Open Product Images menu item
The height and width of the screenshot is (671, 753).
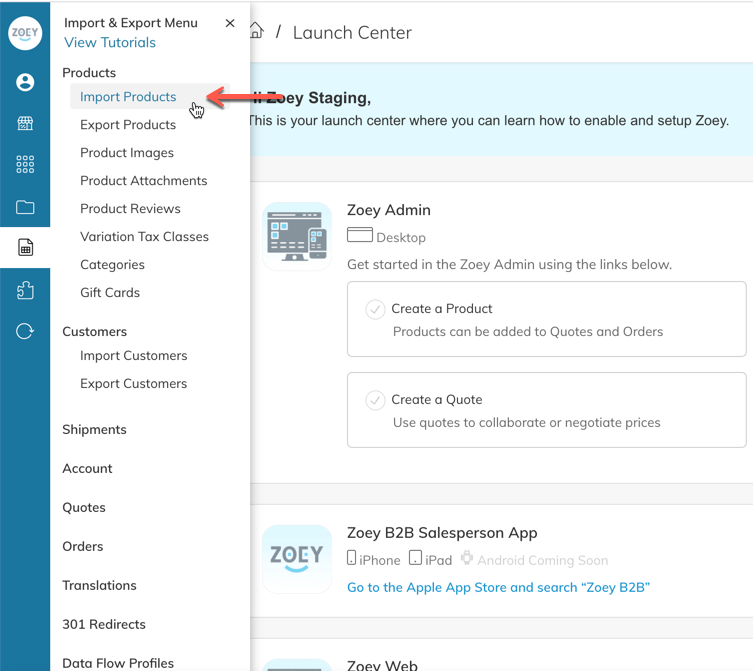[x=127, y=153]
